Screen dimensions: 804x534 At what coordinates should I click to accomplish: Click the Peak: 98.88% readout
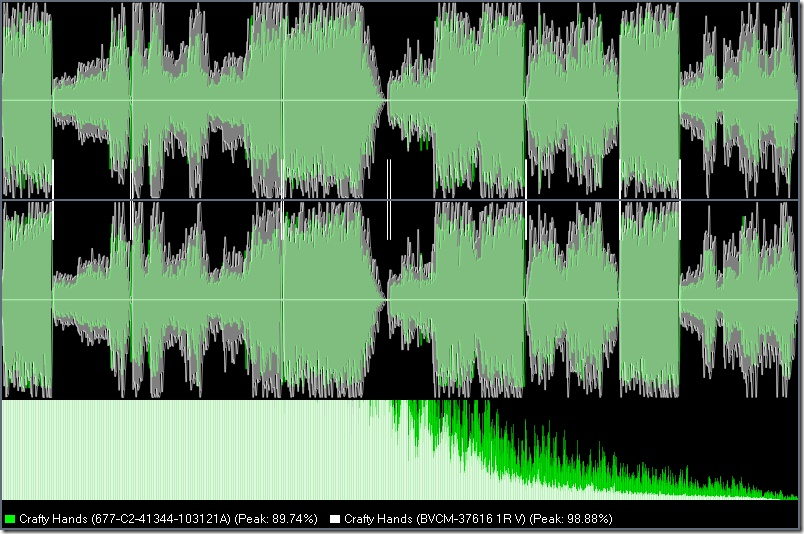pyautogui.click(x=571, y=519)
